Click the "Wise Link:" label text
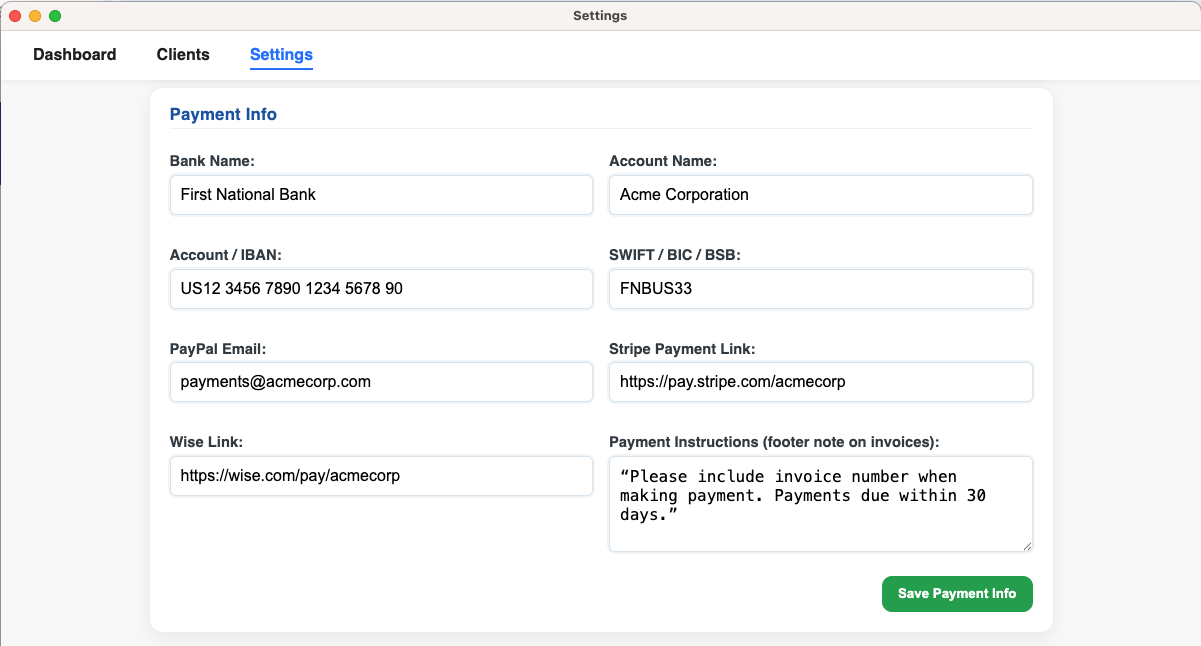Image resolution: width=1201 pixels, height=646 pixels. click(x=206, y=442)
